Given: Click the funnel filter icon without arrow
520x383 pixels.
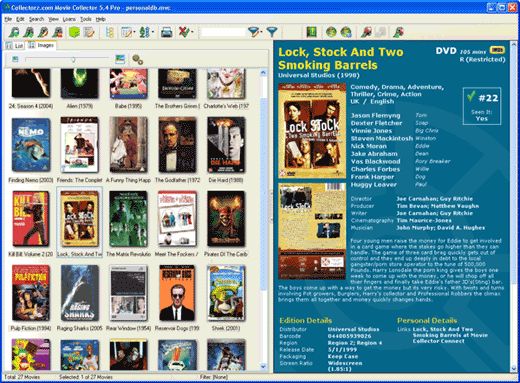Looking at the screenshot, I should (272, 32).
